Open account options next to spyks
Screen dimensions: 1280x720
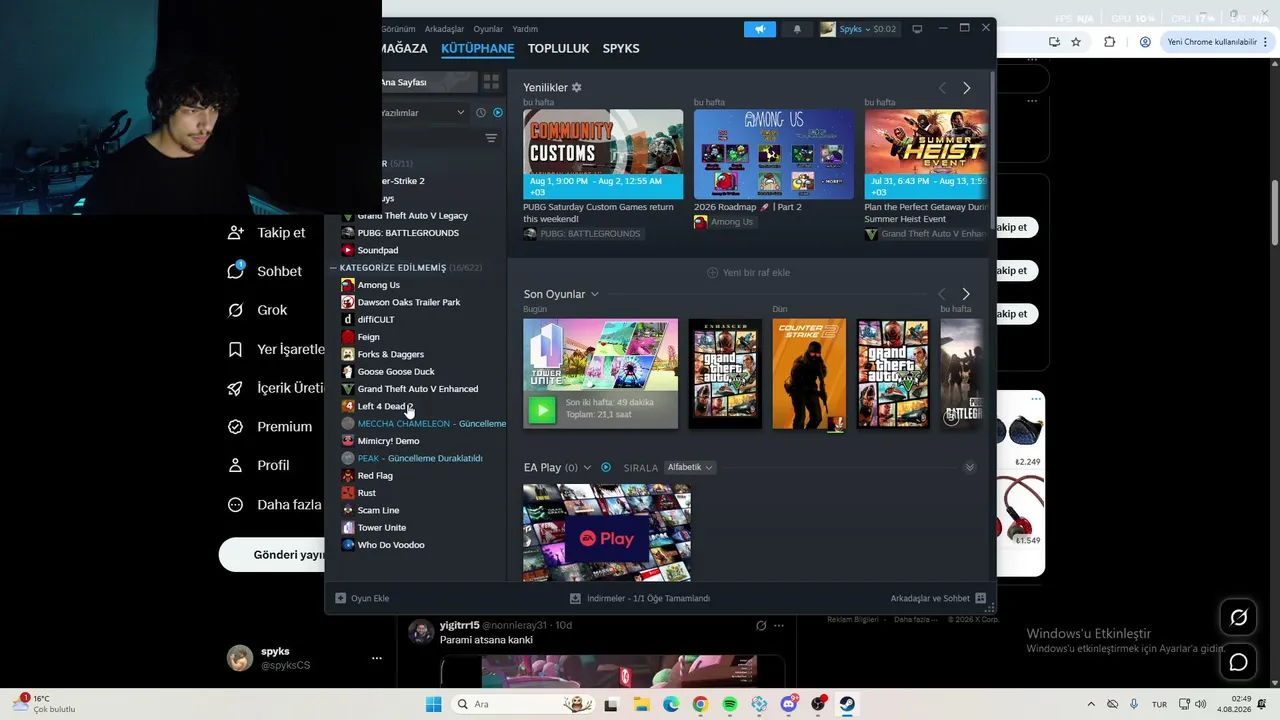click(x=377, y=658)
